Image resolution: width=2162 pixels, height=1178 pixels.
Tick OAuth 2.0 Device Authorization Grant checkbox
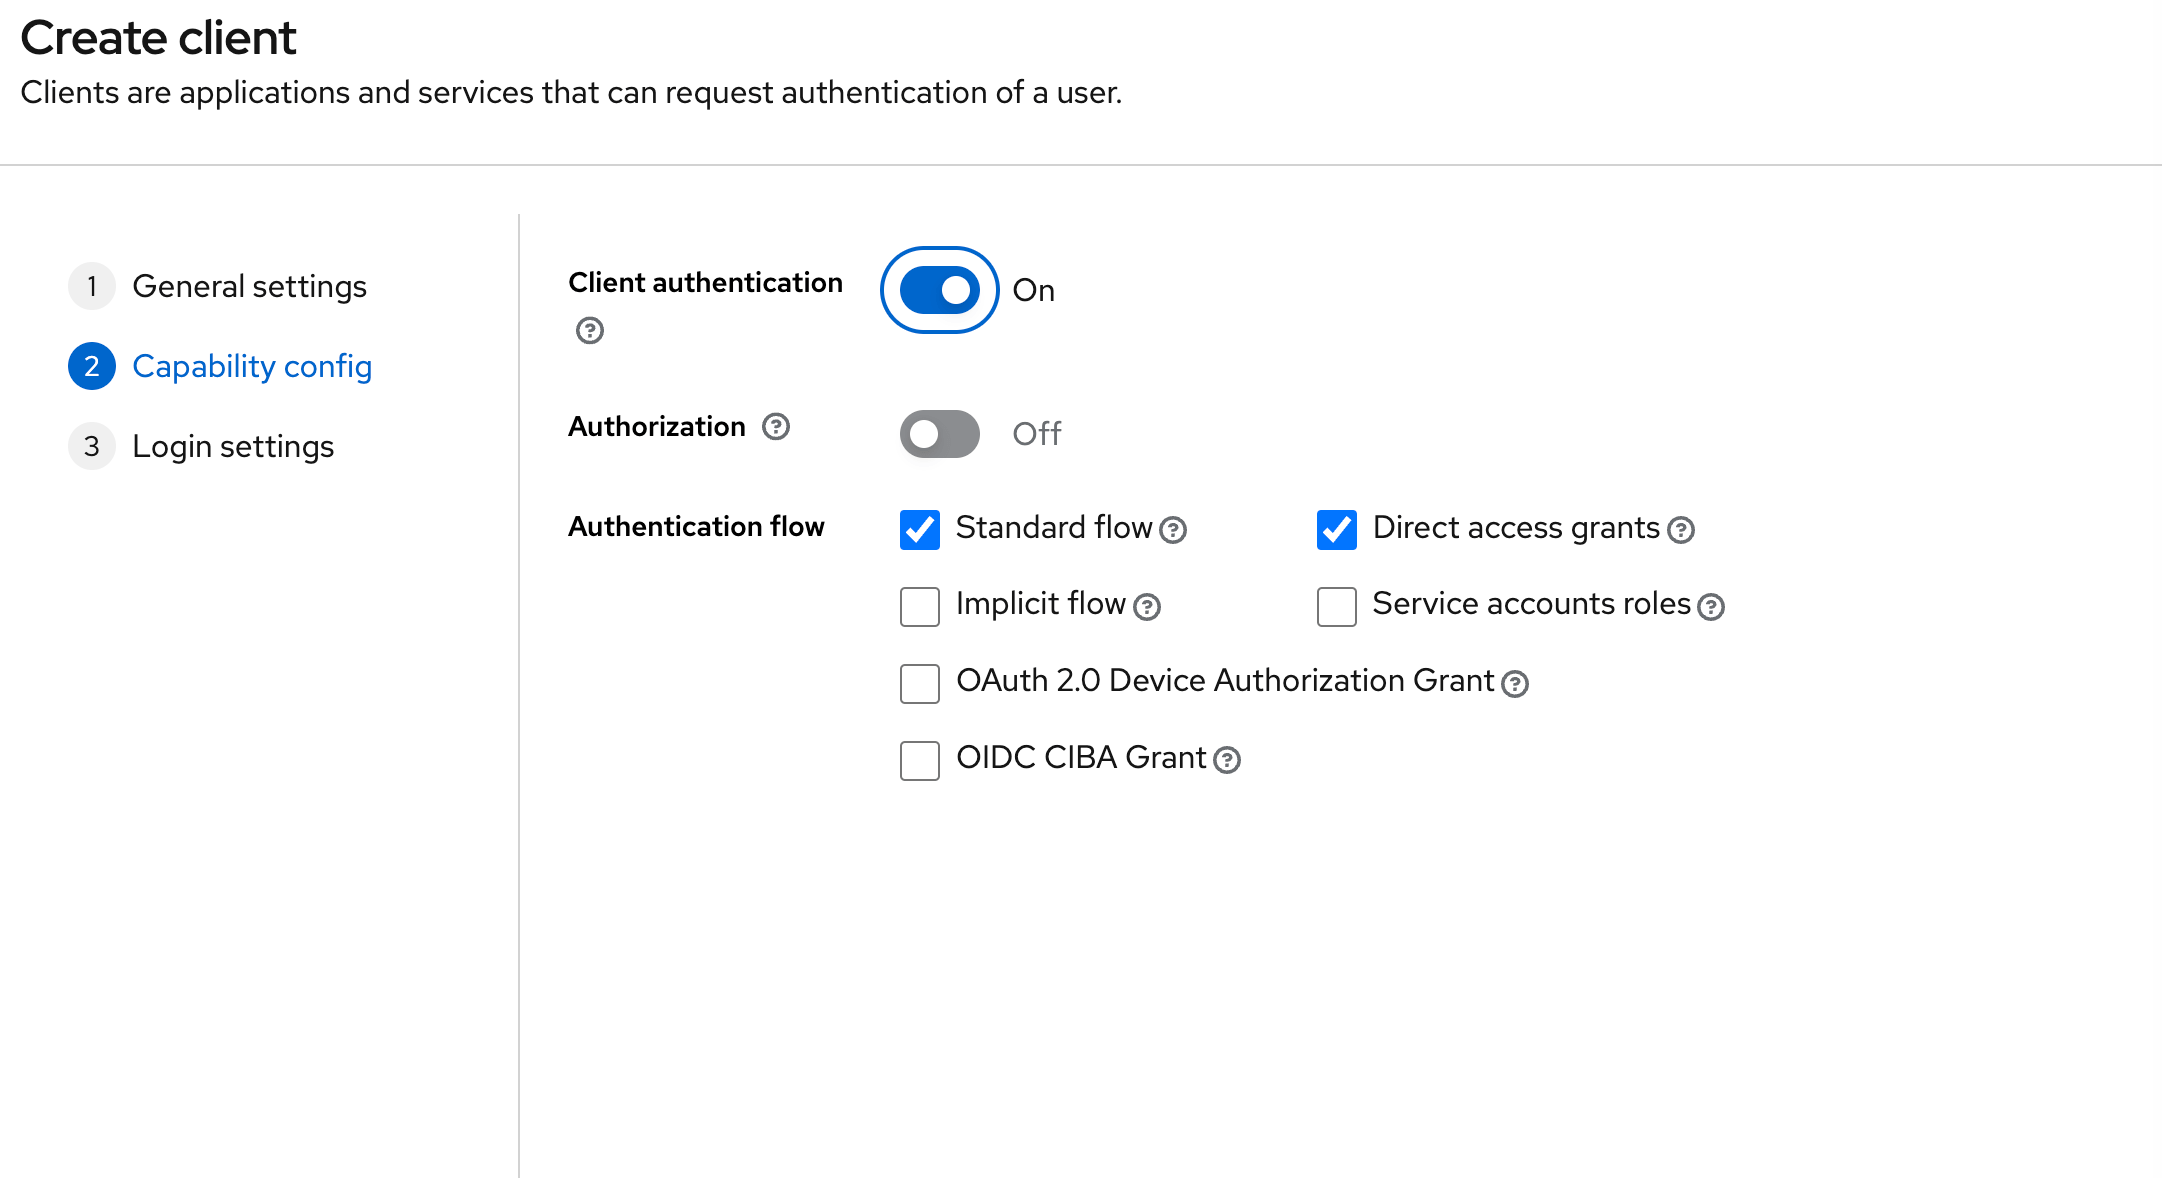920,684
